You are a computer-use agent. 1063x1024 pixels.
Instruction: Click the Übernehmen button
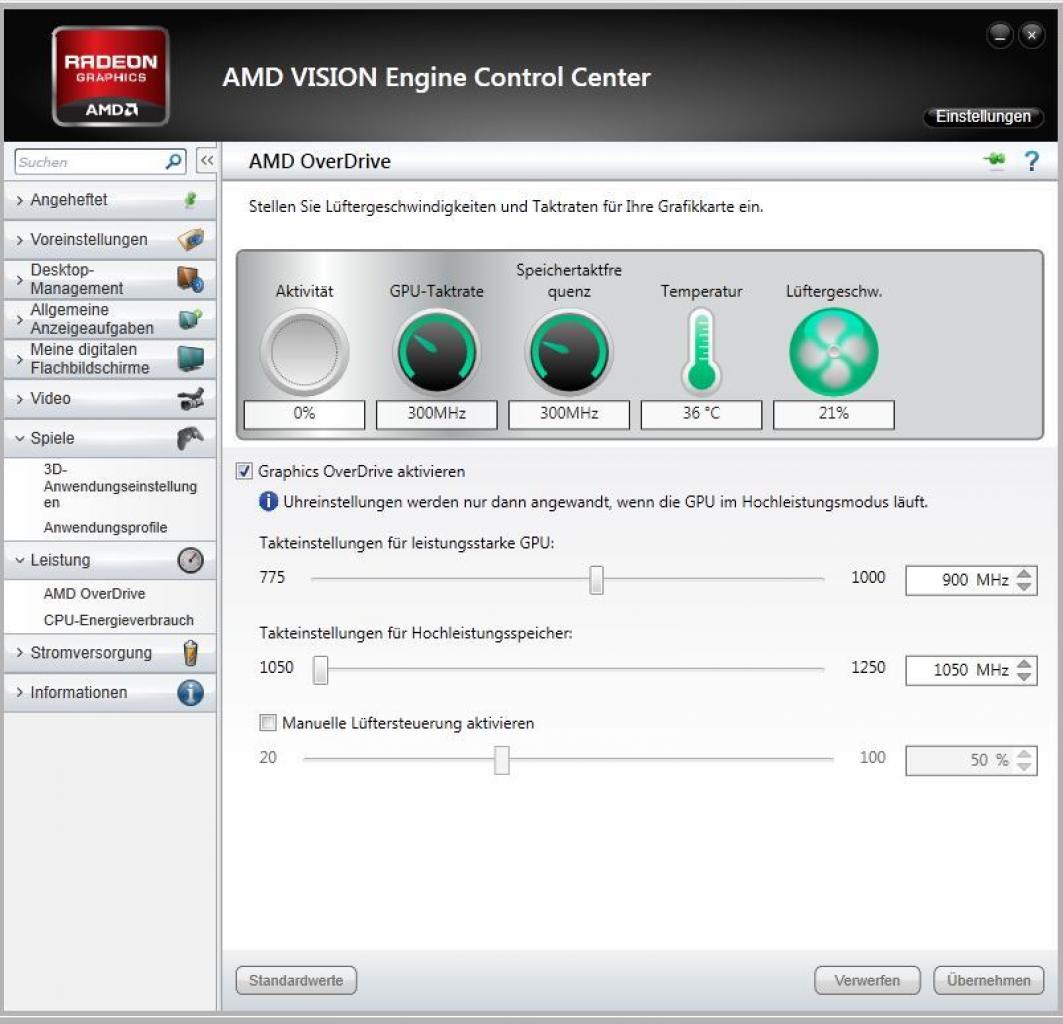(988, 980)
